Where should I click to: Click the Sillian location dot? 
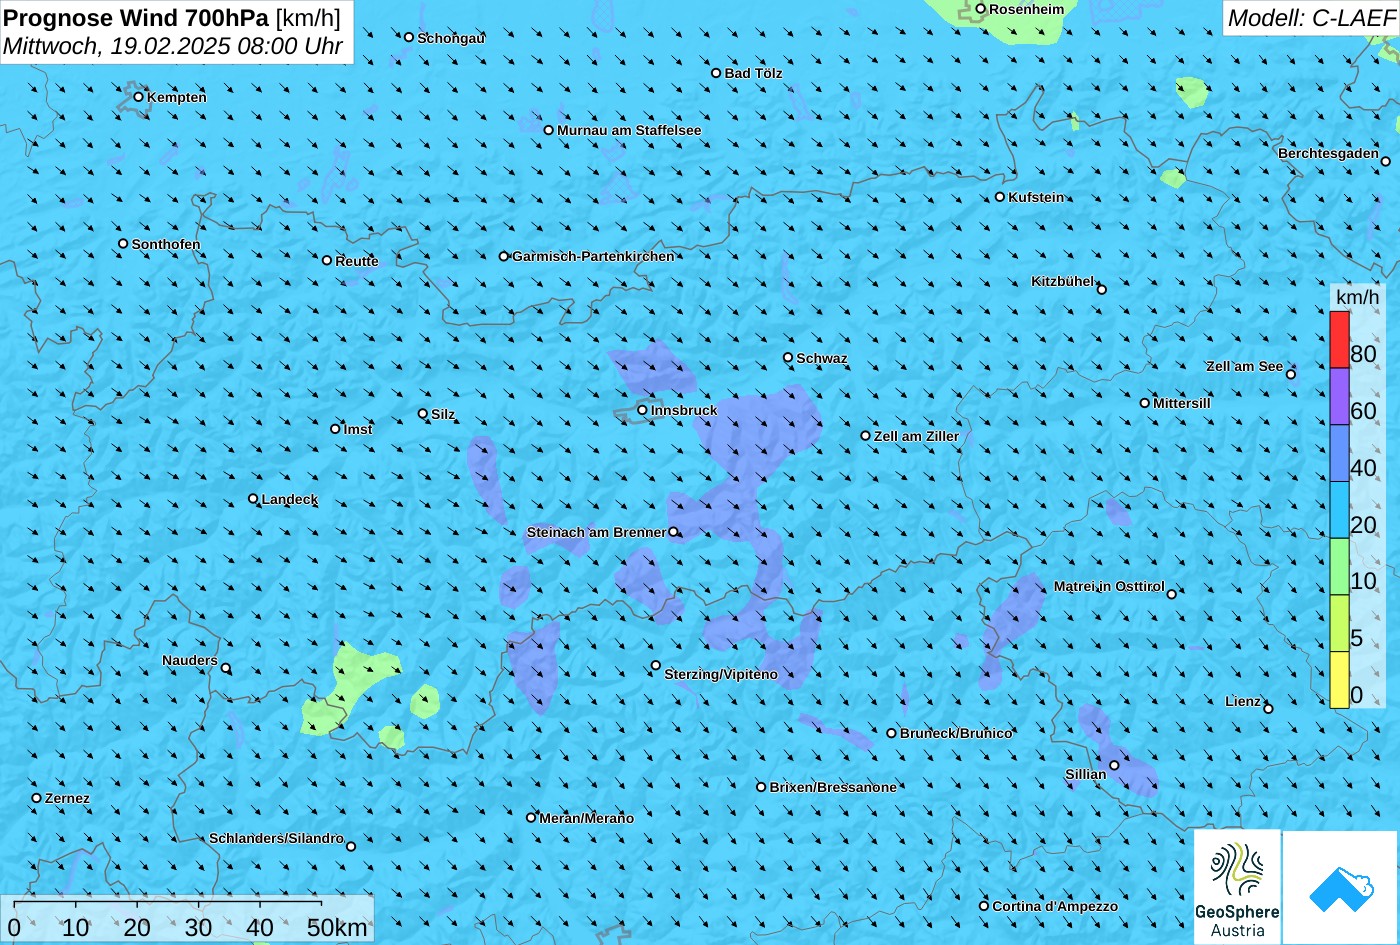coord(1114,766)
